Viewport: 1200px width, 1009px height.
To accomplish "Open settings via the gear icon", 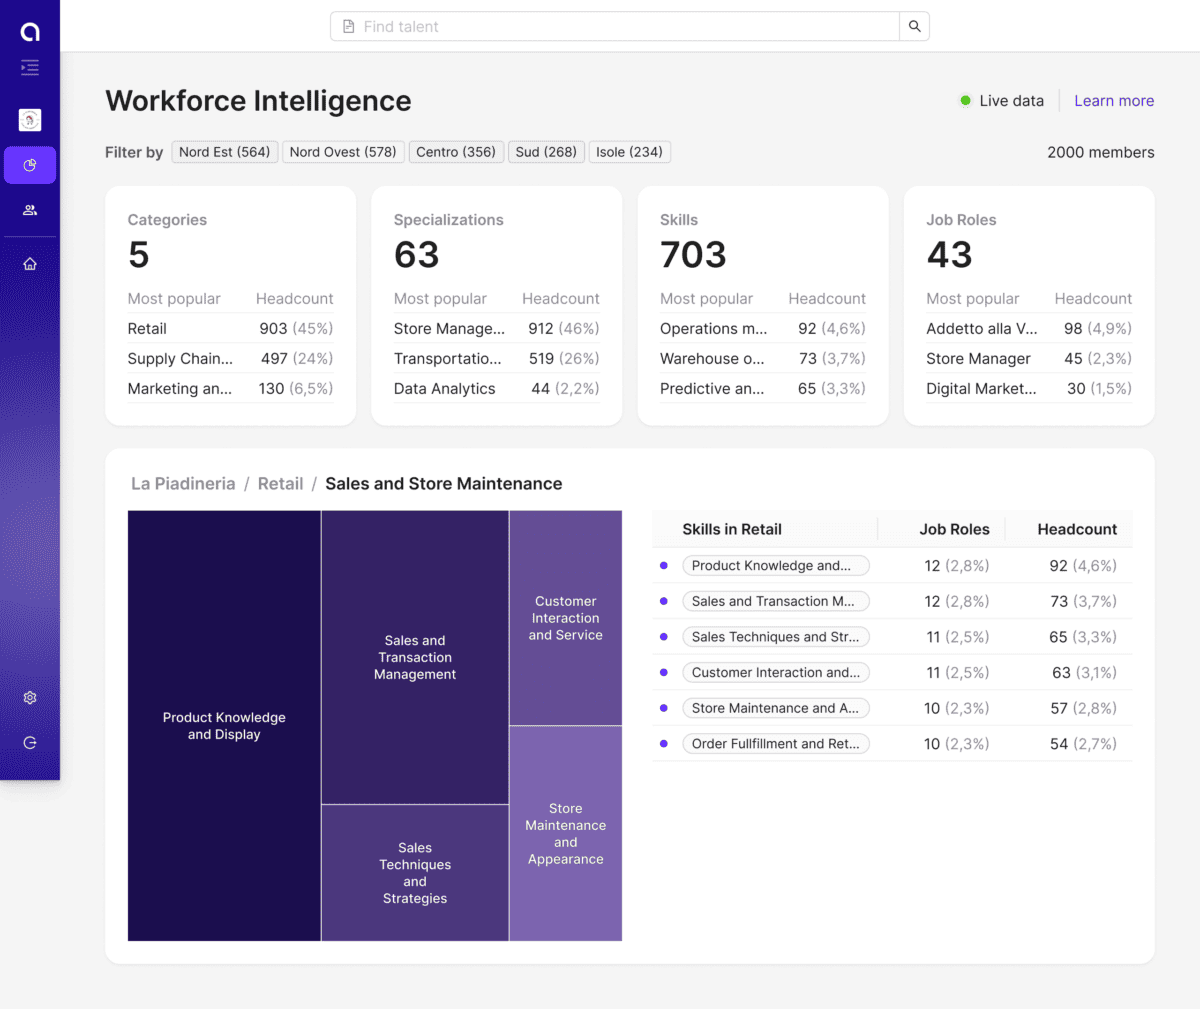I will tap(29, 697).
